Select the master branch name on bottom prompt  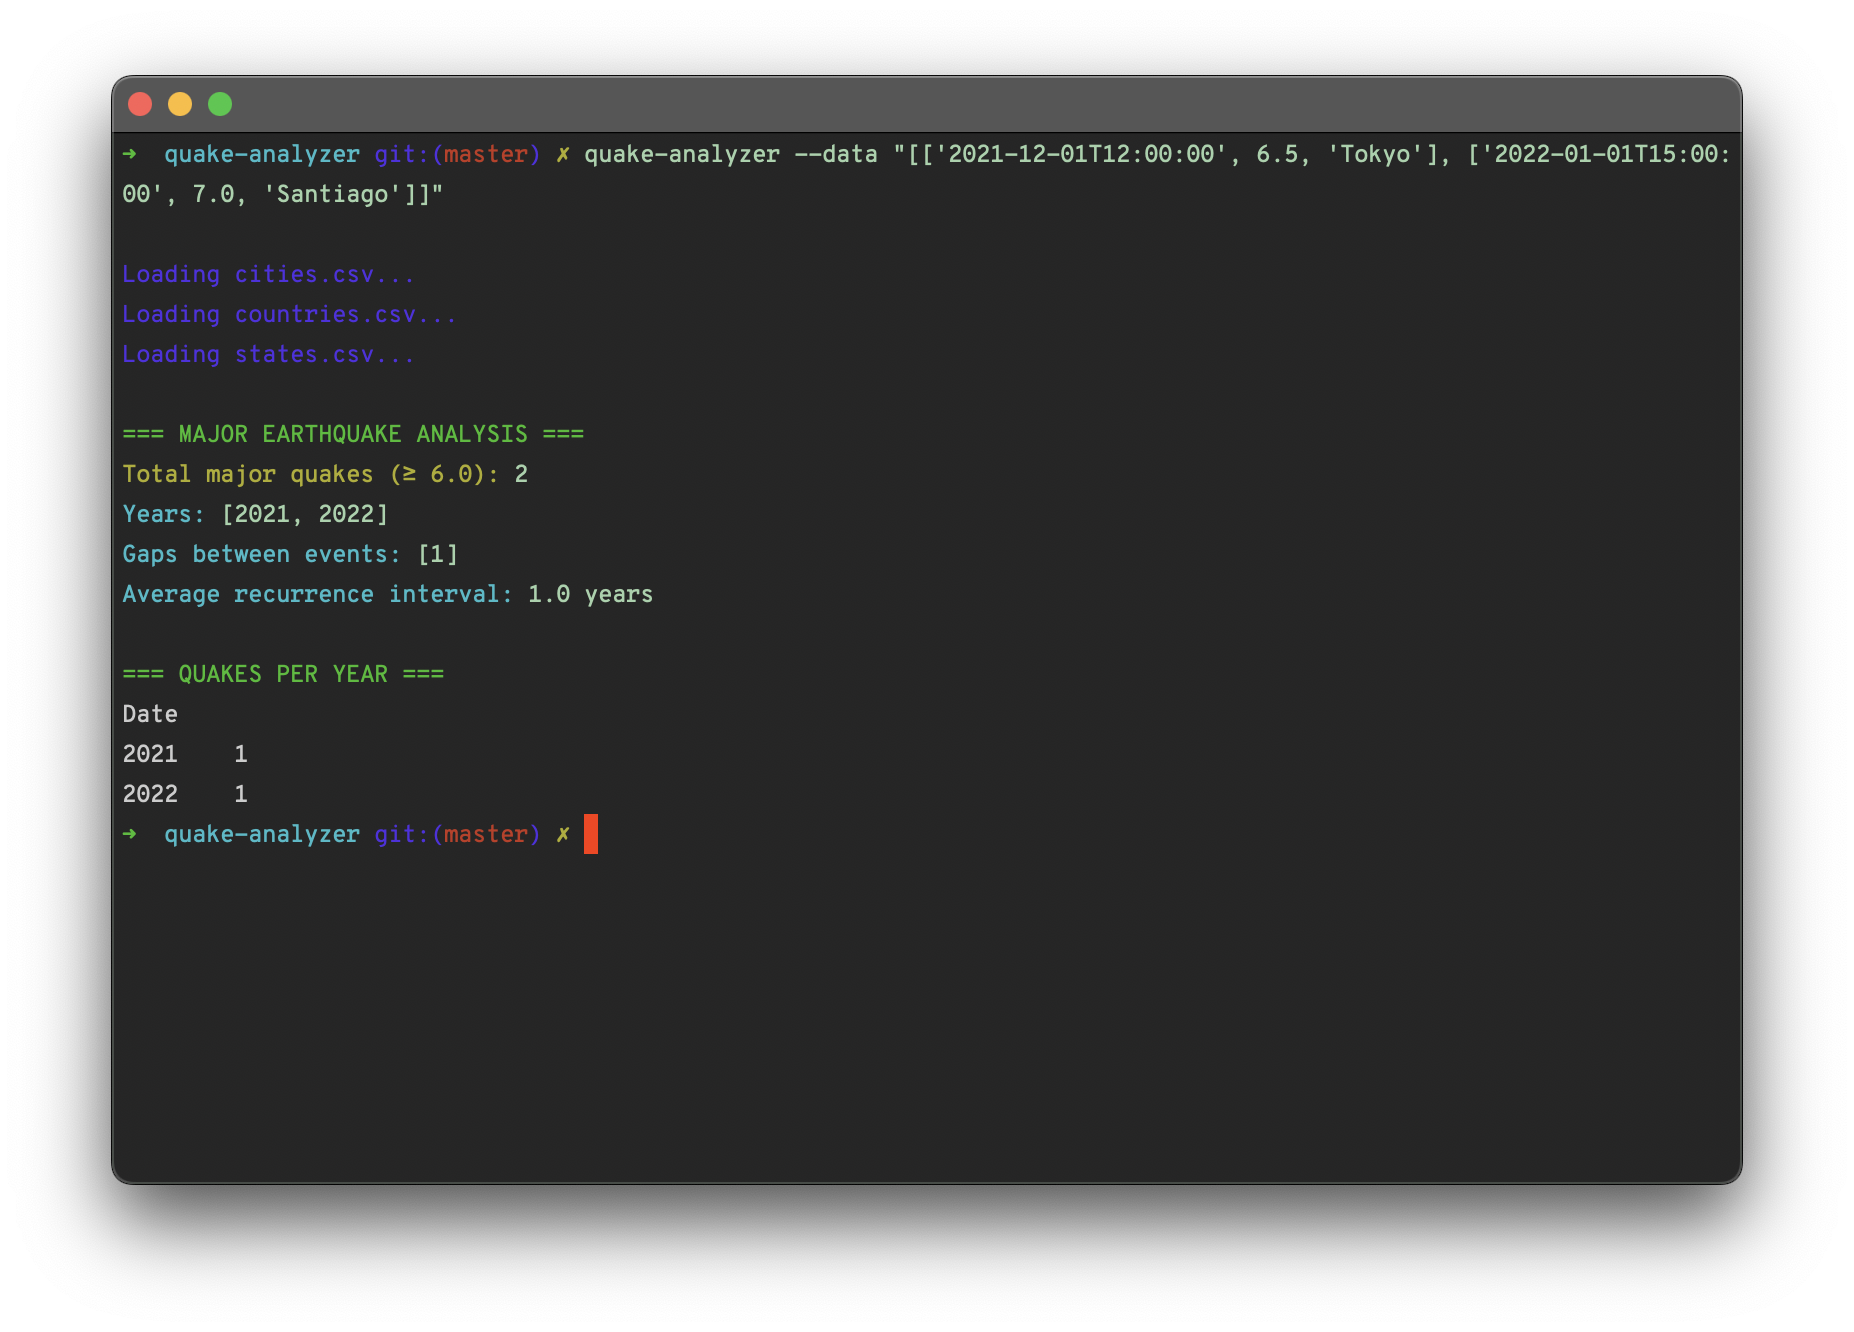487,833
